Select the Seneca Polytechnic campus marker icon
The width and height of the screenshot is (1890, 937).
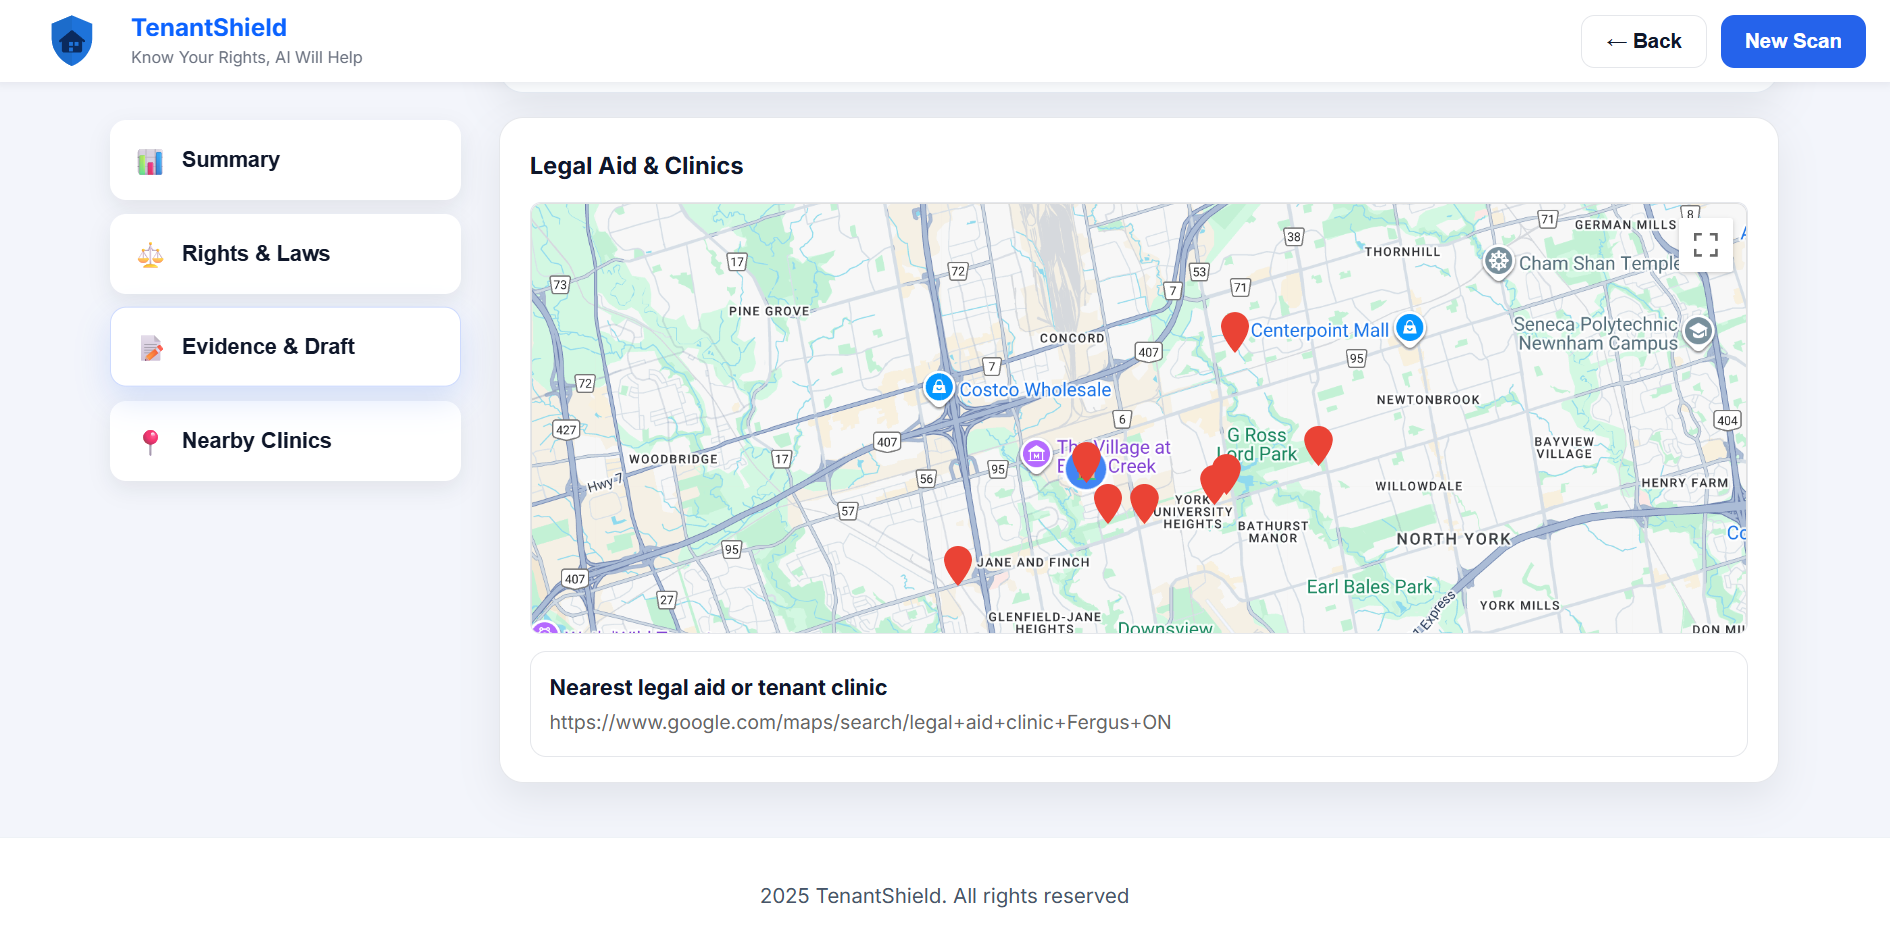[1698, 331]
